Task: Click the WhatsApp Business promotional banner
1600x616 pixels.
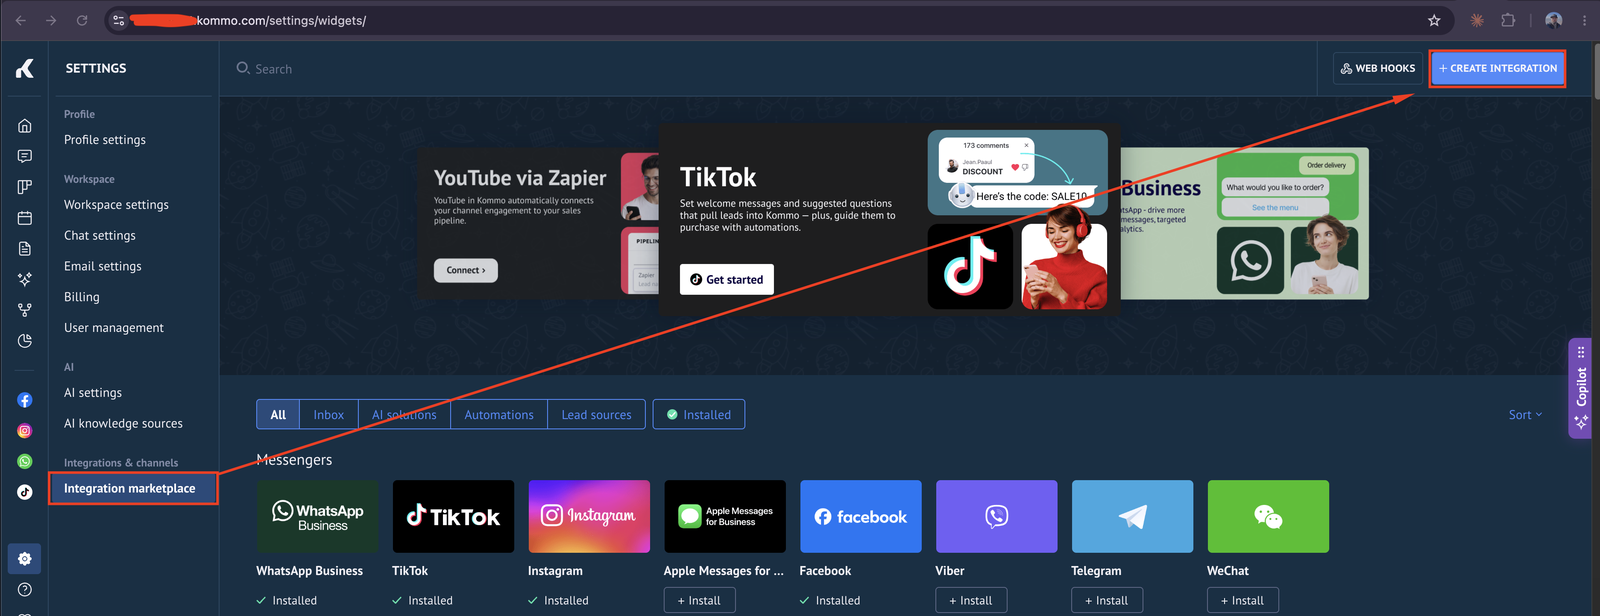Action: pyautogui.click(x=1244, y=223)
